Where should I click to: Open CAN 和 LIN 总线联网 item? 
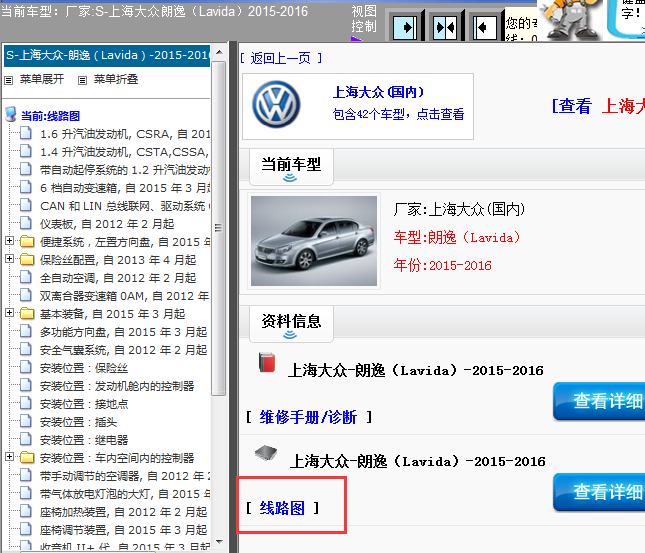[125, 206]
